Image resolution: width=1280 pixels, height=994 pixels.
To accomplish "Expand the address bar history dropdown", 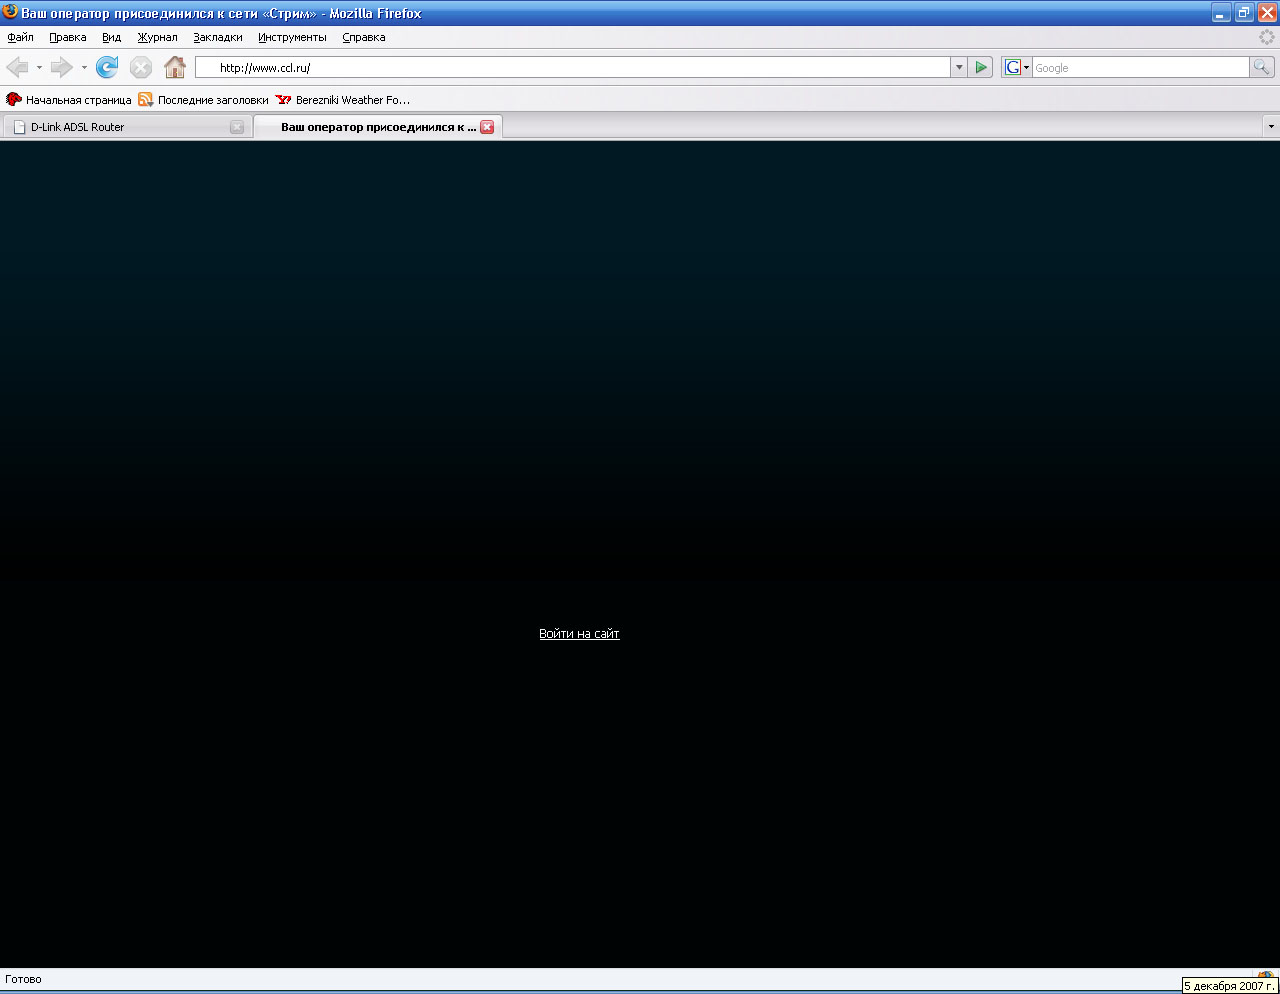I will (x=959, y=67).
